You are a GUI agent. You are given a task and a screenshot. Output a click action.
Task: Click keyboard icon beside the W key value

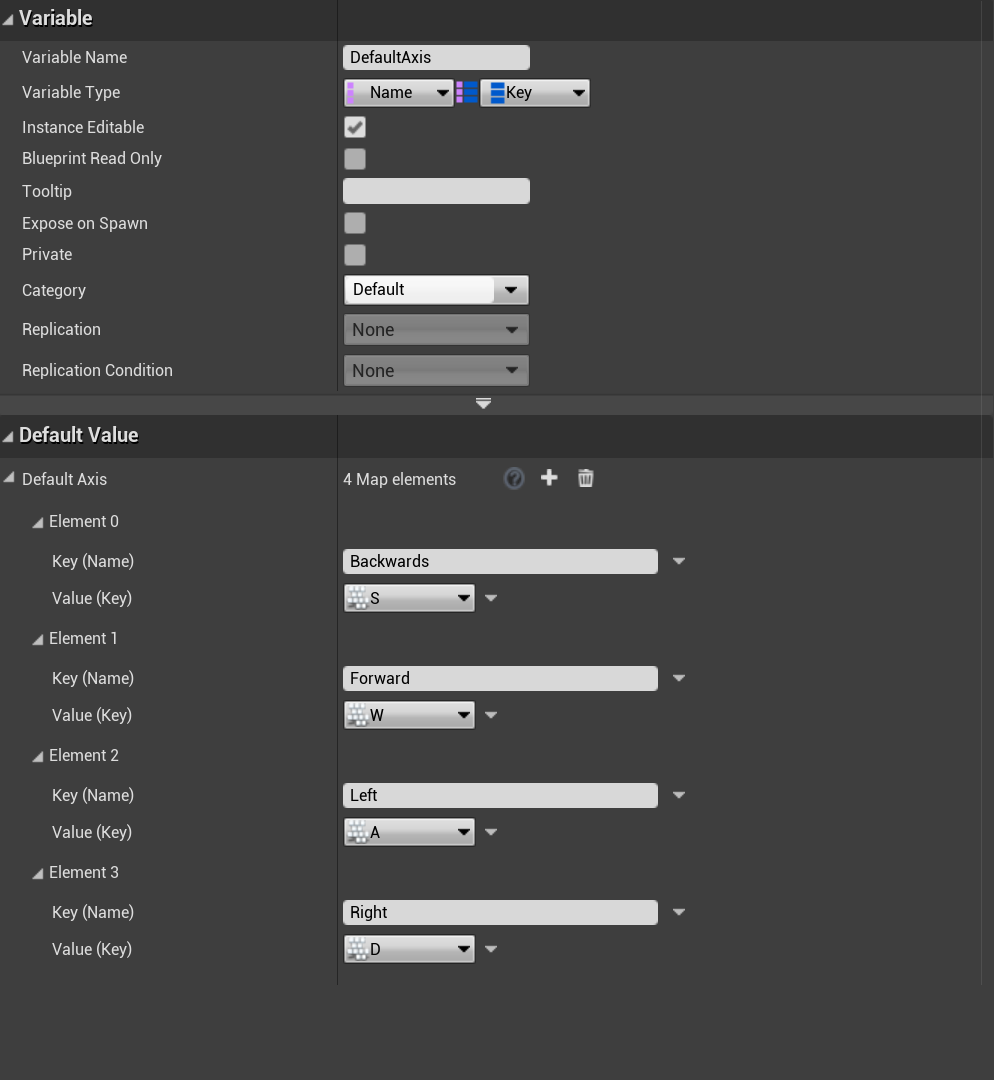[x=357, y=715]
